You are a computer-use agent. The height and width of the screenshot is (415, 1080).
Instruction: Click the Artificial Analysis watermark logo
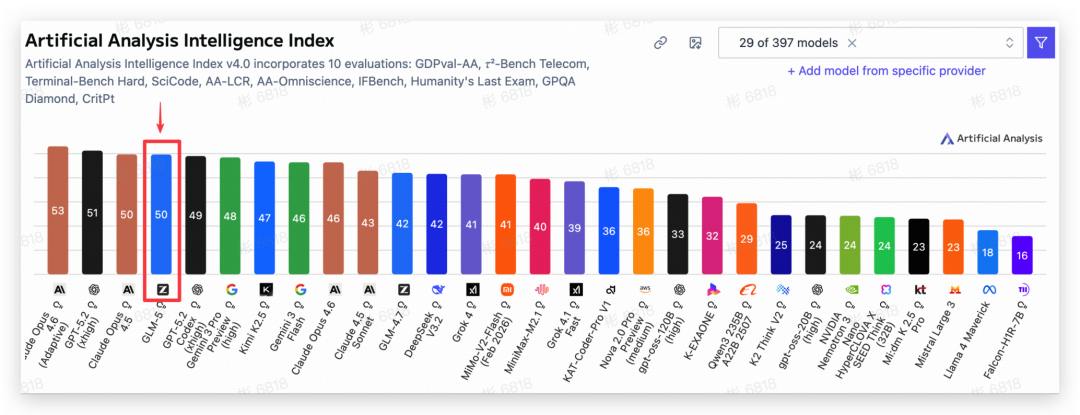tap(991, 139)
